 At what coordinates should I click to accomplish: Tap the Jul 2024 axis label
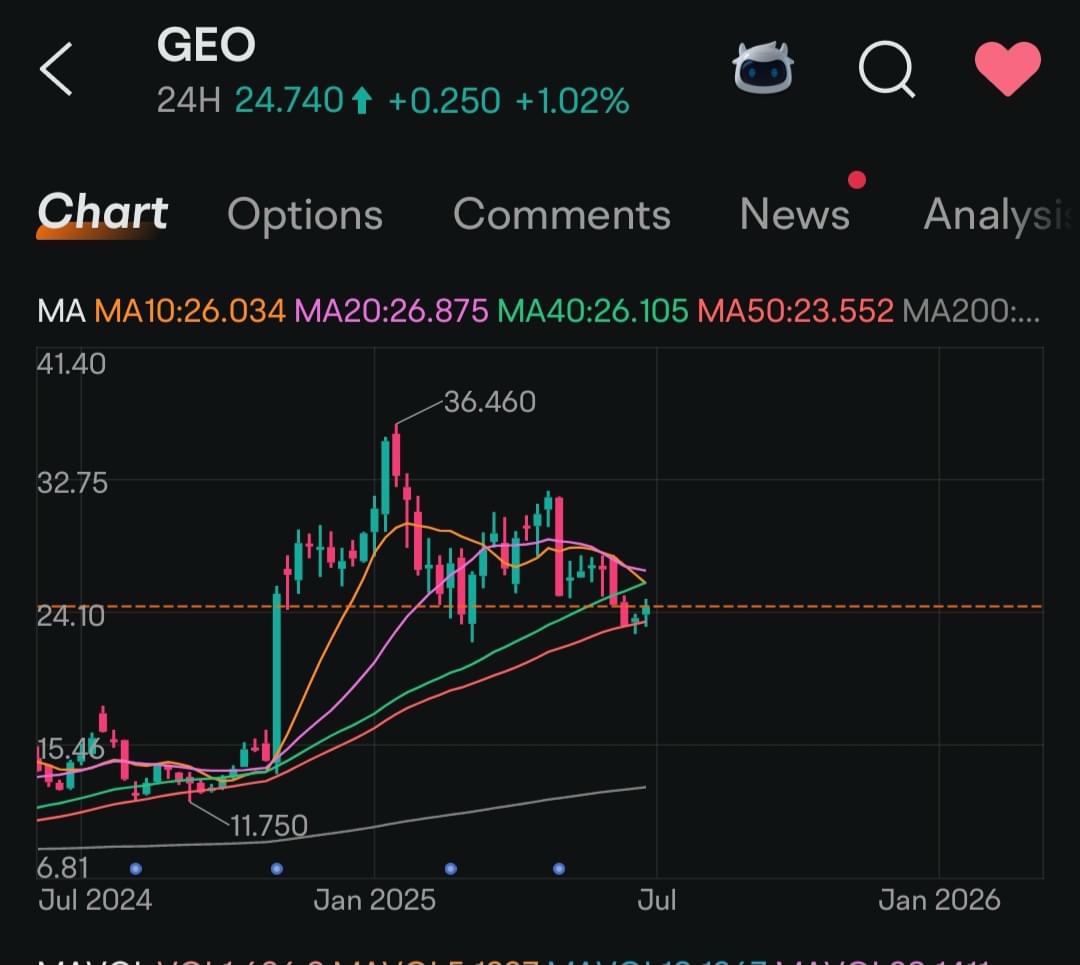pos(95,900)
